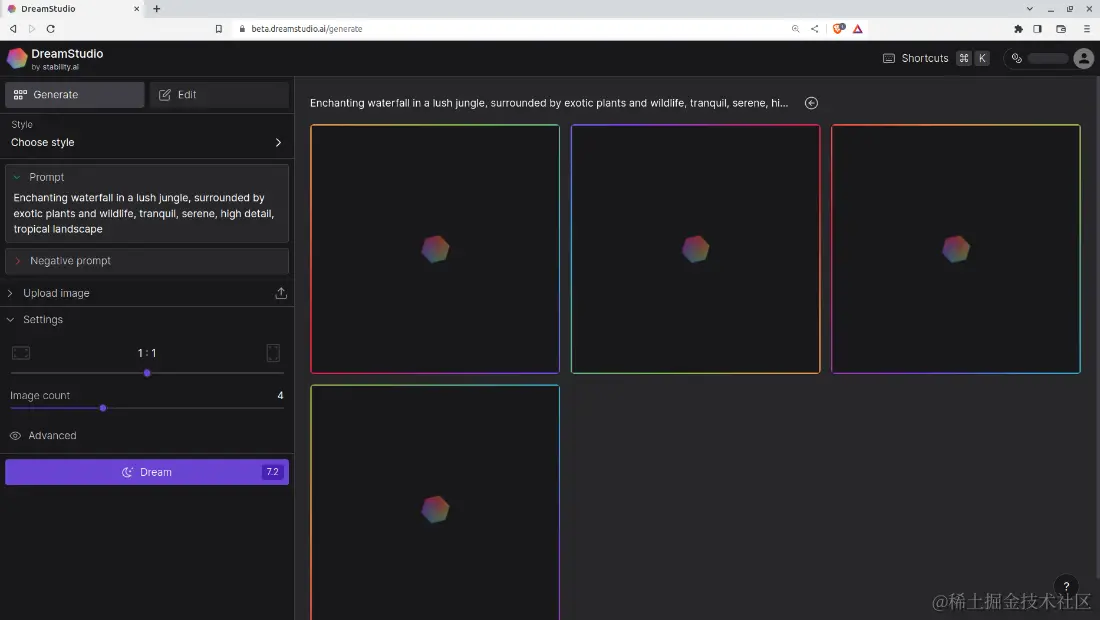This screenshot has height=620, width=1100.
Task: Click the zoom magnifier in address bar
Action: pos(796,29)
